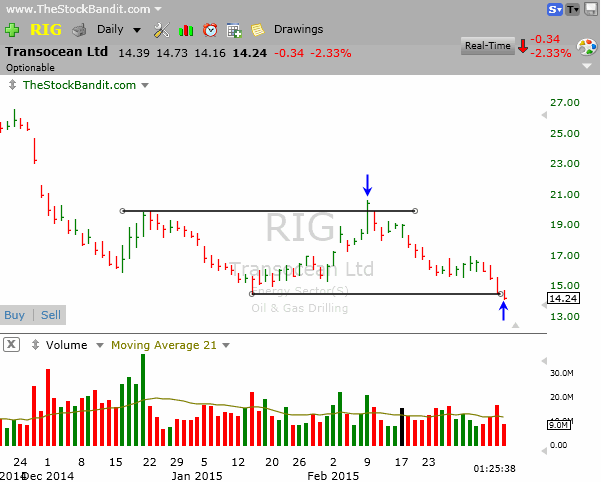Open the color palette icon
601x482 pixels.
click(x=586, y=48)
